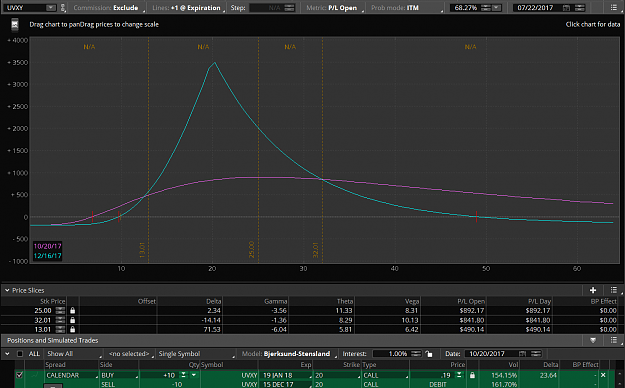Toggle the interest rate unlock icon
The height and width of the screenshot is (388, 625).
tap(428, 354)
